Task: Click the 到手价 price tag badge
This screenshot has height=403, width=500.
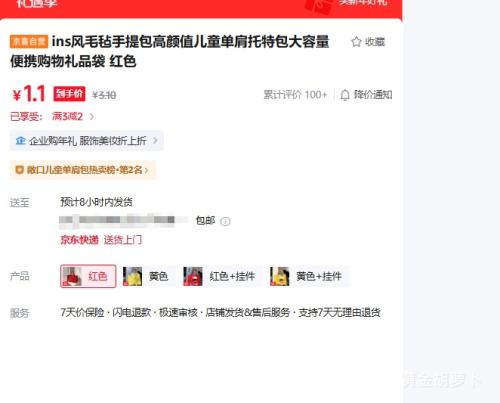Action: 69,94
